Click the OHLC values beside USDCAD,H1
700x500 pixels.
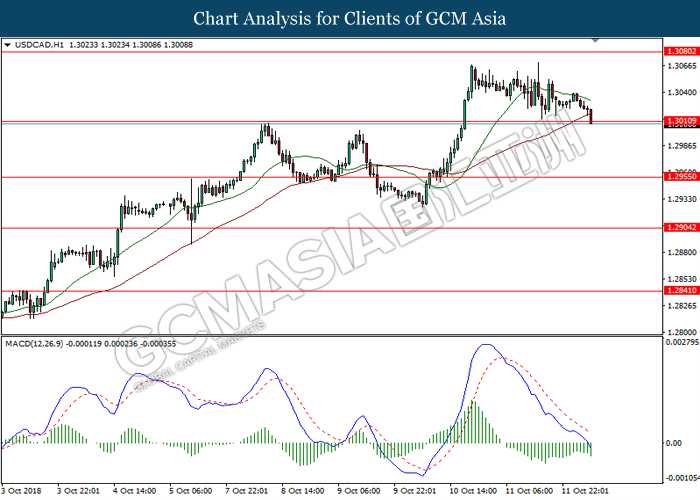[x=131, y=45]
